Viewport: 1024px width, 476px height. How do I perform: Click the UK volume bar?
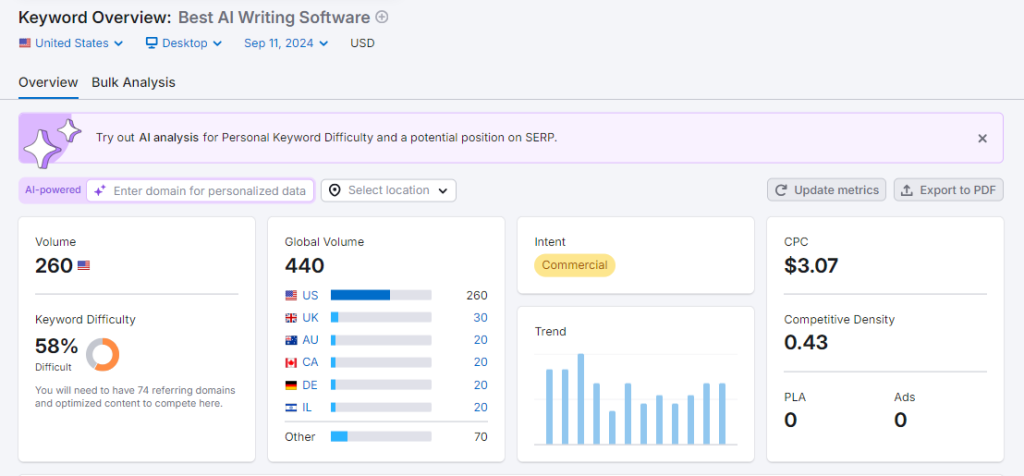[381, 317]
